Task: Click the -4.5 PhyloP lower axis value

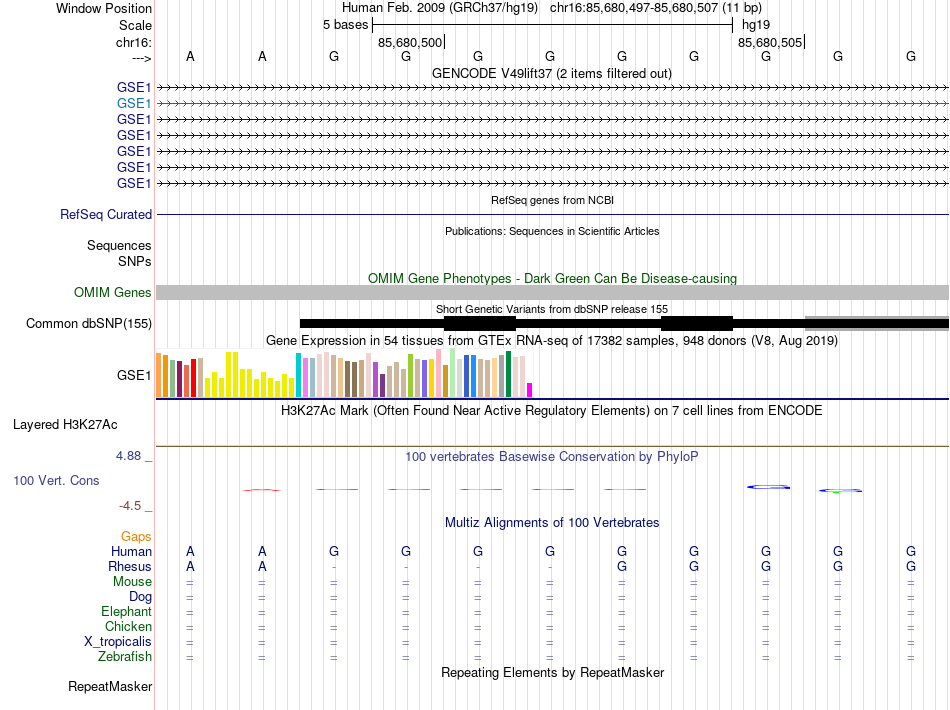Action: [130, 506]
